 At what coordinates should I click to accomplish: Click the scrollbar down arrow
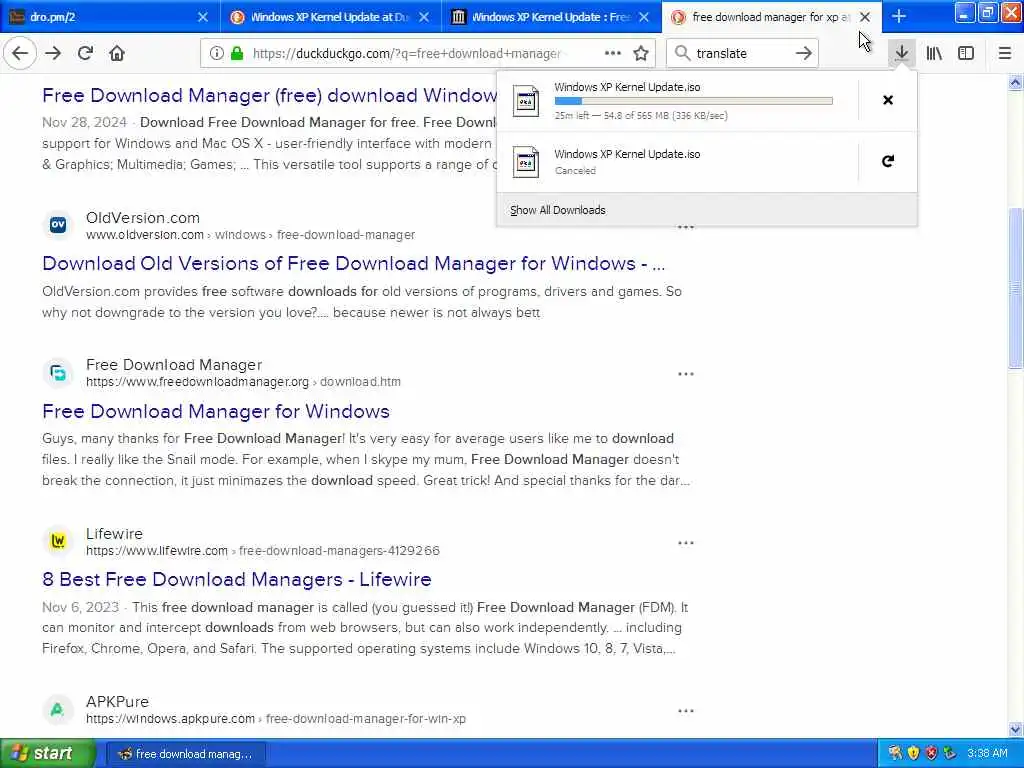1016,729
